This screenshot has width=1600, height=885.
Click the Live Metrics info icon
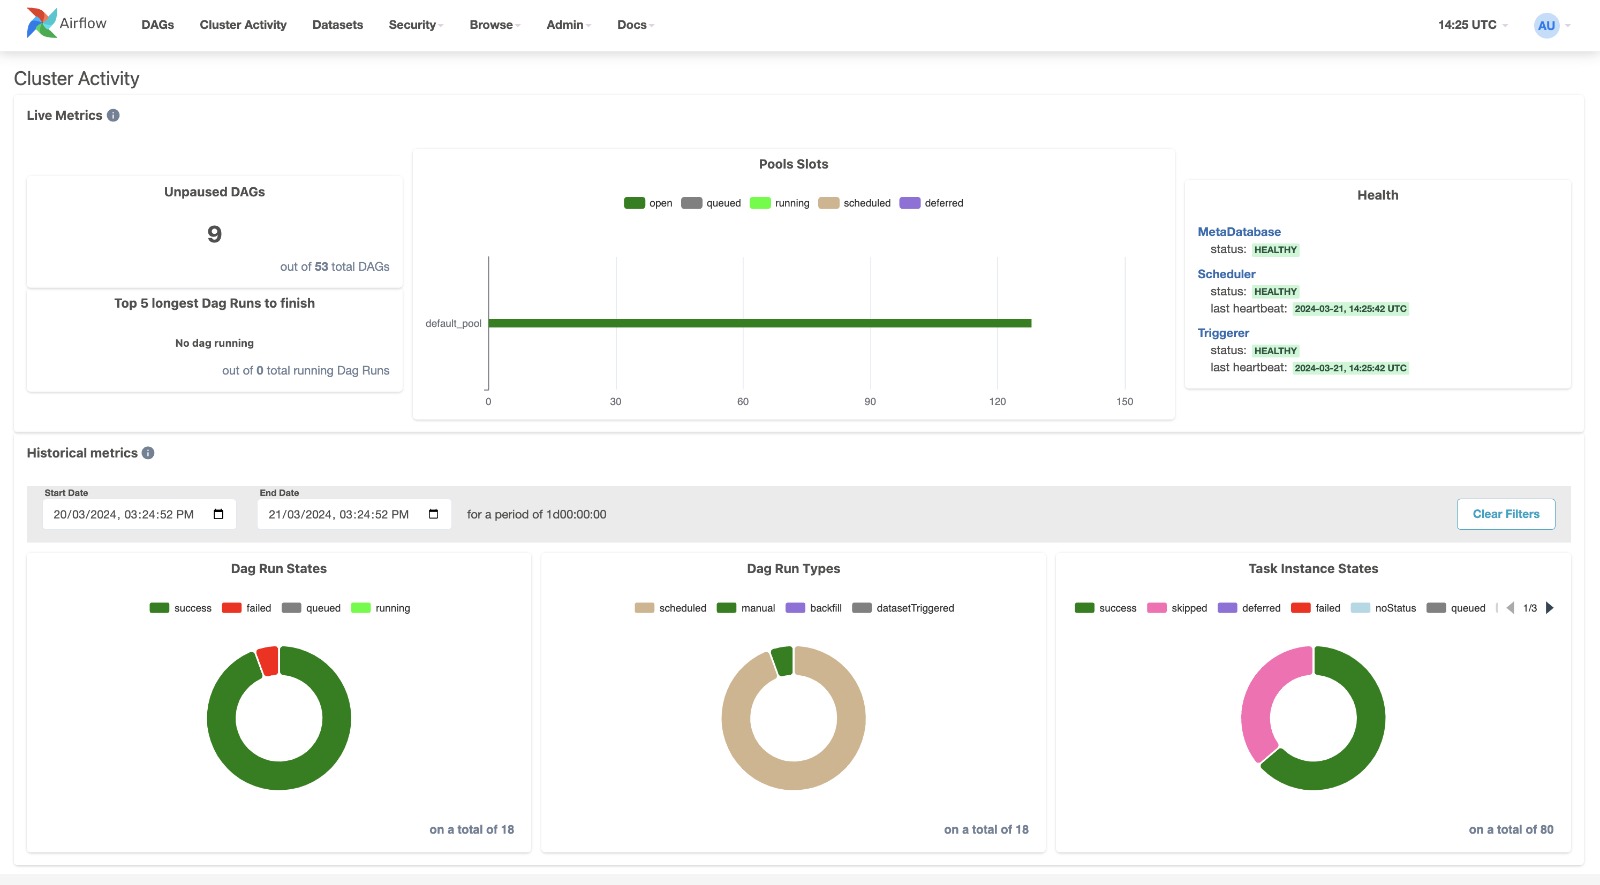point(113,116)
